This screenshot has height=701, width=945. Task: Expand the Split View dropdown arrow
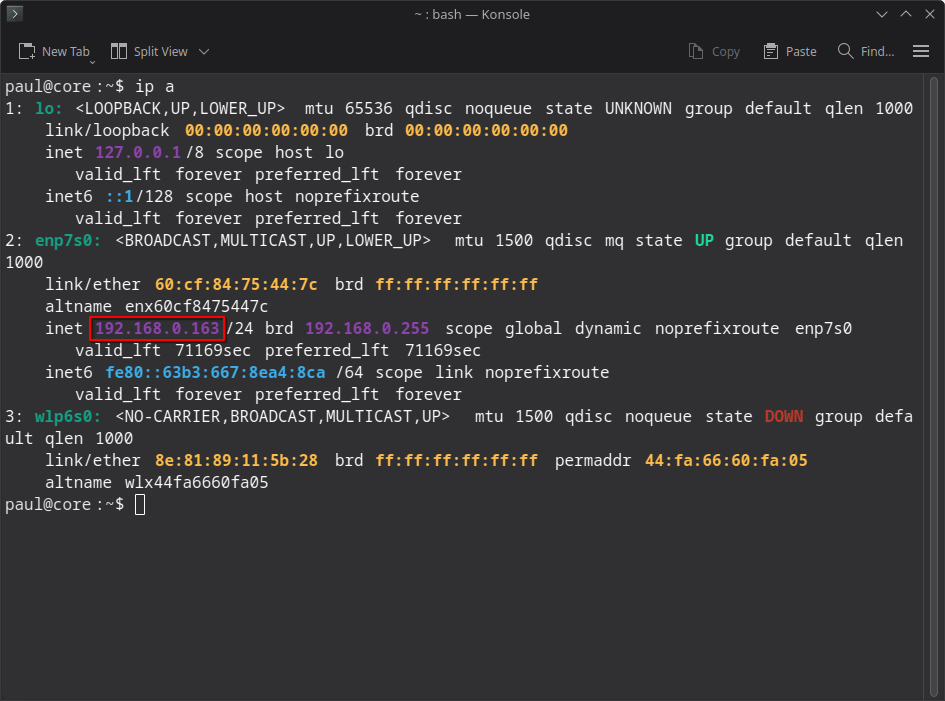coord(204,52)
